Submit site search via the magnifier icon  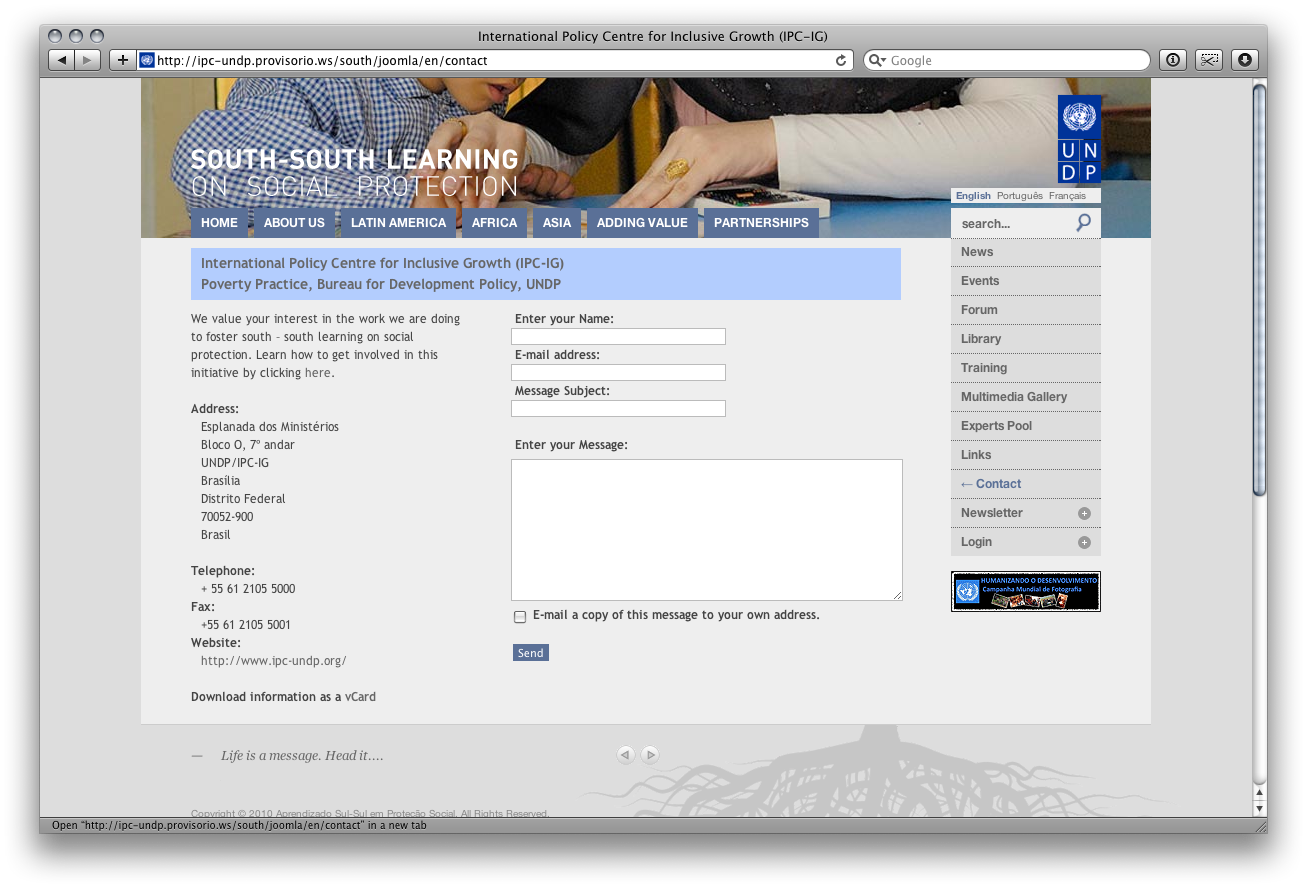(1084, 223)
